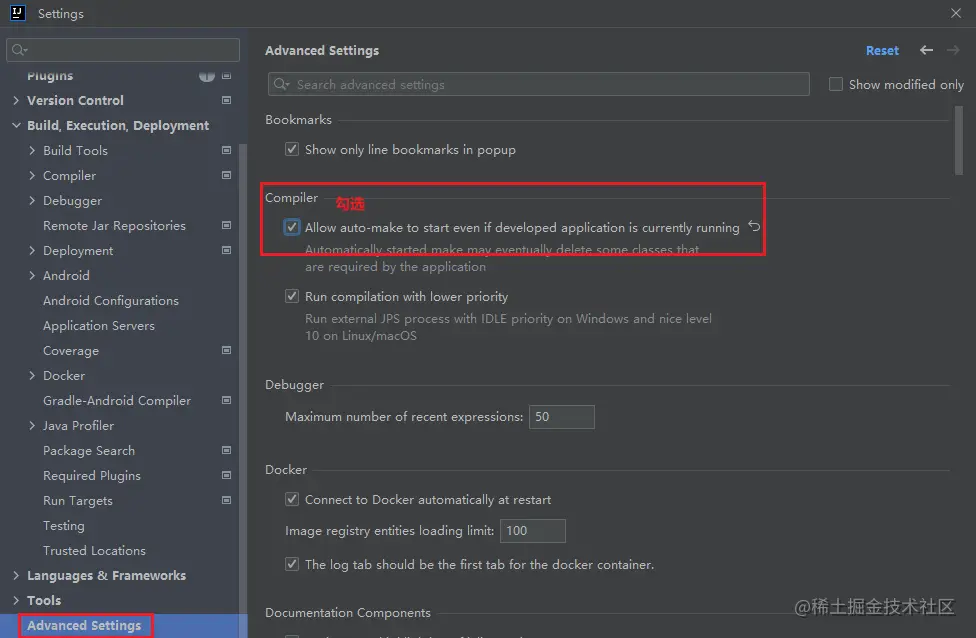Click the right panel vertical scrollbar thumb
Screen dimensions: 976x638
tap(959, 140)
